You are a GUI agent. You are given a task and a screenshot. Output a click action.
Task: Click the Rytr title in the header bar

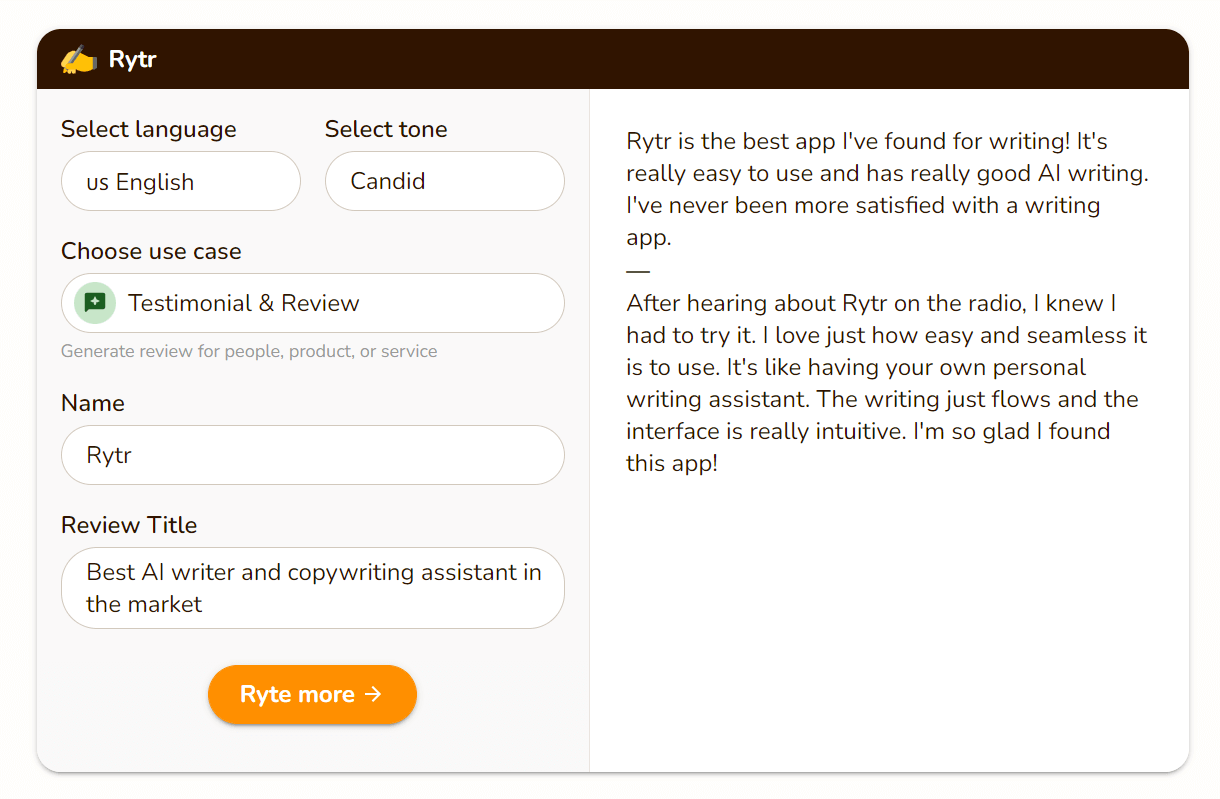(131, 59)
